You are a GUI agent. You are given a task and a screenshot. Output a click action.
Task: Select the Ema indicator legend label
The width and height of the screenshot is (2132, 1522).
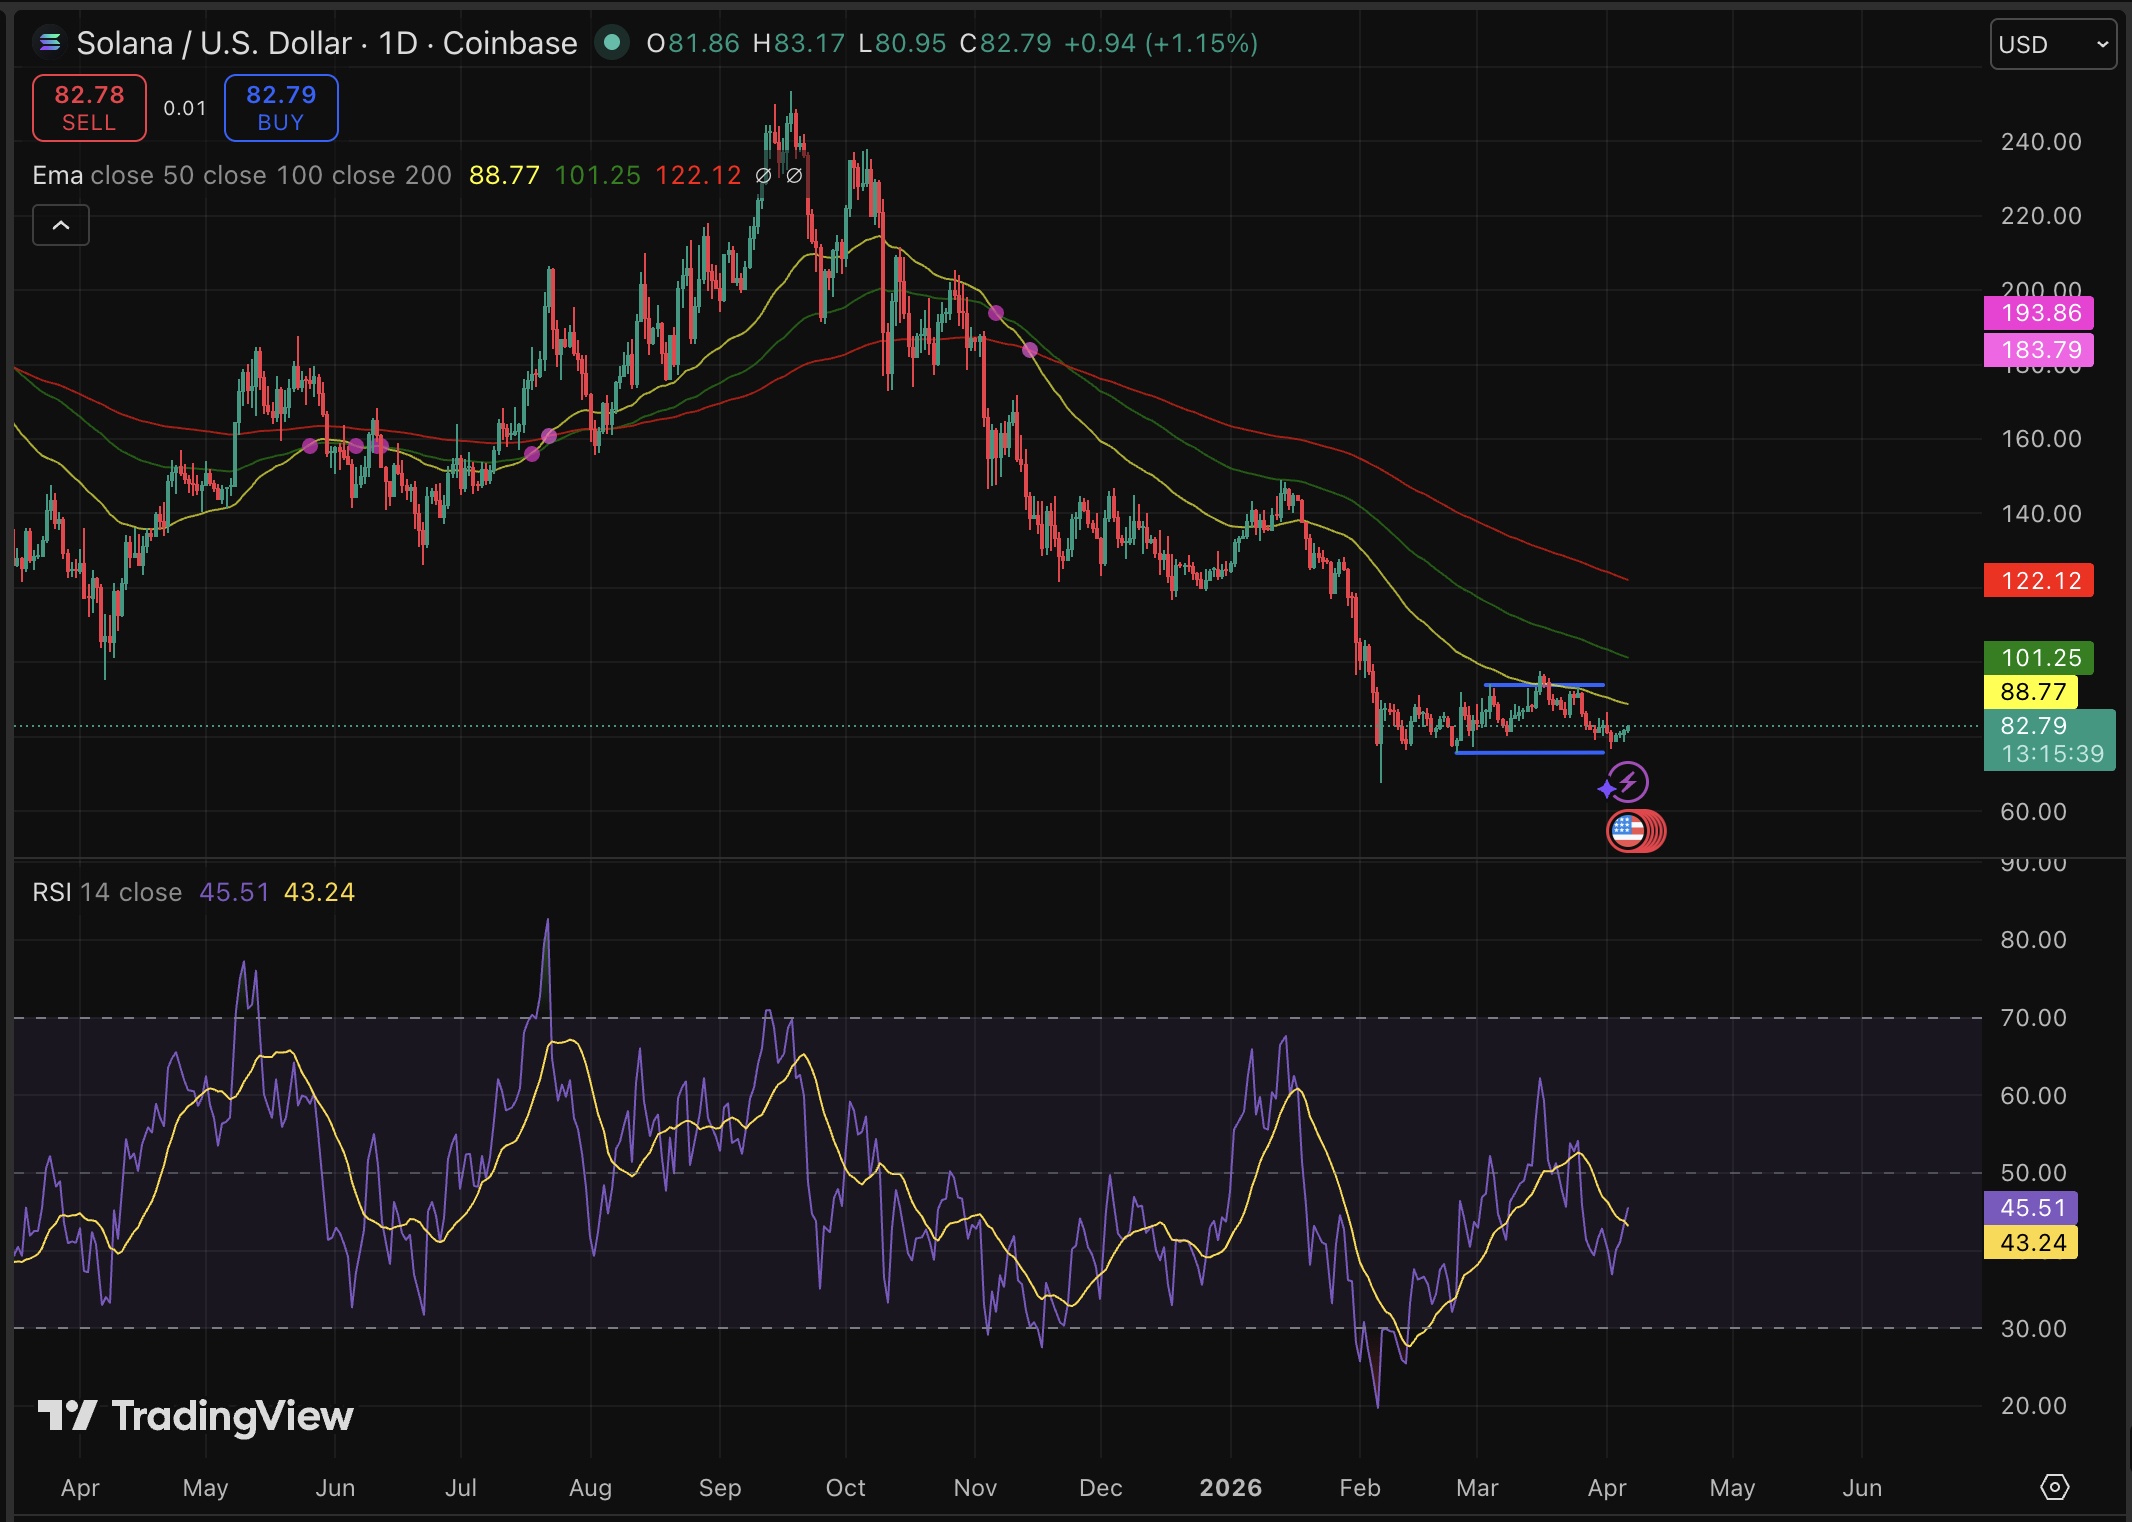(x=57, y=175)
